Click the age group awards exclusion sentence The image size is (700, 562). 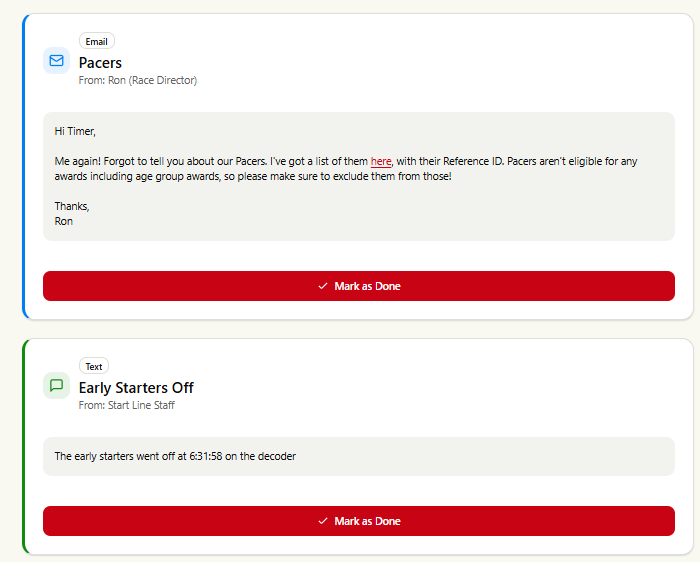(x=346, y=169)
